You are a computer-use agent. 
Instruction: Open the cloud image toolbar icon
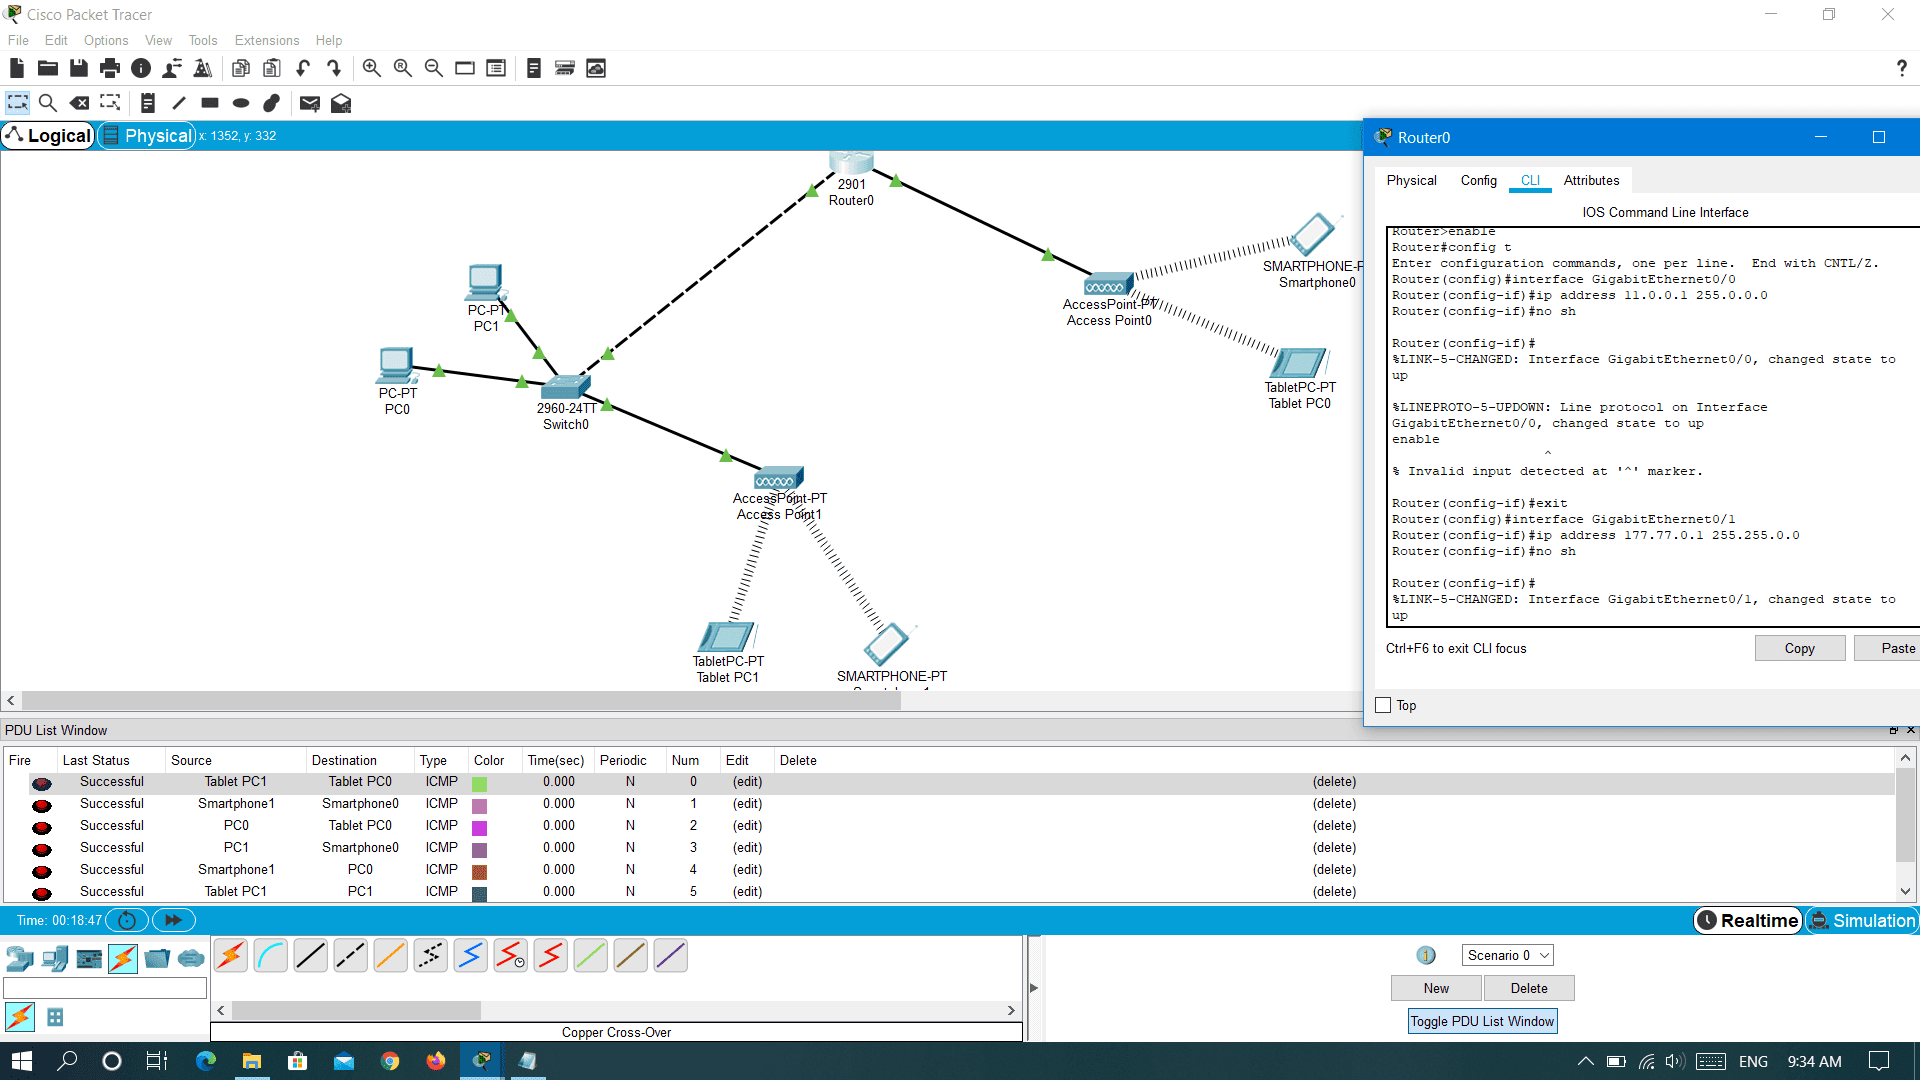coord(596,68)
